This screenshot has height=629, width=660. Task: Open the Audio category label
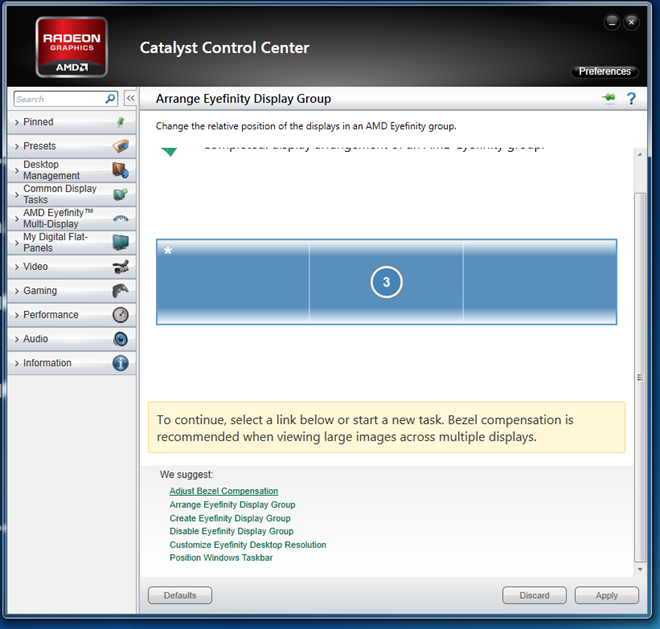[35, 339]
